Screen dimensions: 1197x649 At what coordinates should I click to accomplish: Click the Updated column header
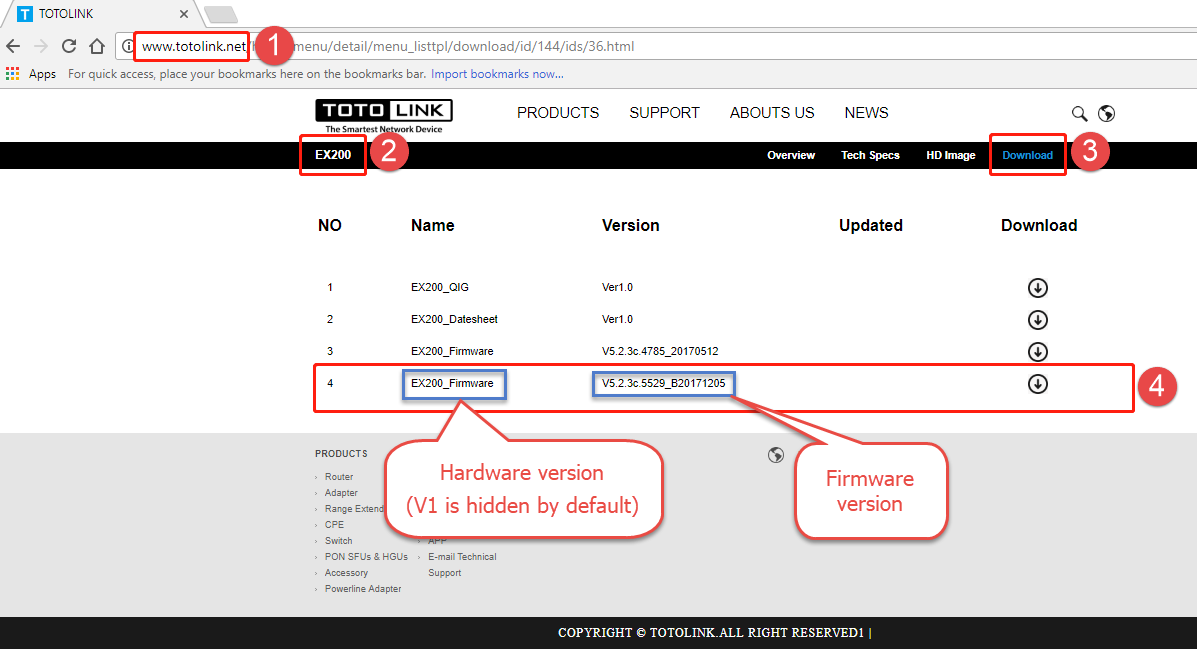(871, 225)
